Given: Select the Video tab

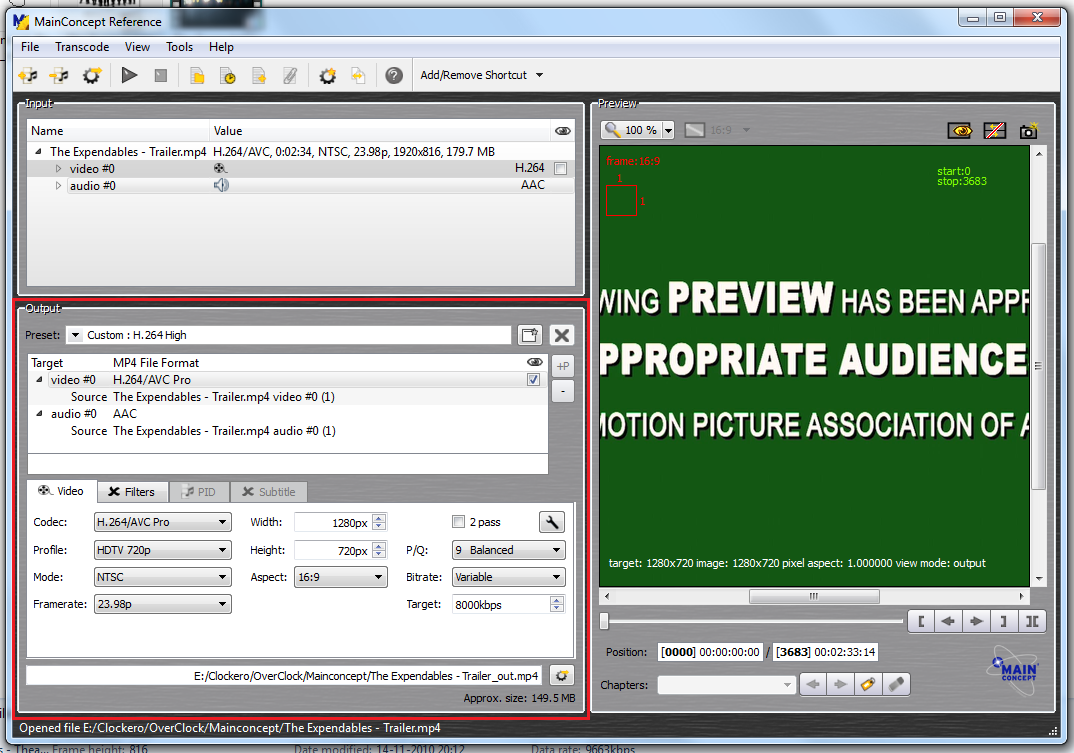Looking at the screenshot, I should [x=62, y=491].
